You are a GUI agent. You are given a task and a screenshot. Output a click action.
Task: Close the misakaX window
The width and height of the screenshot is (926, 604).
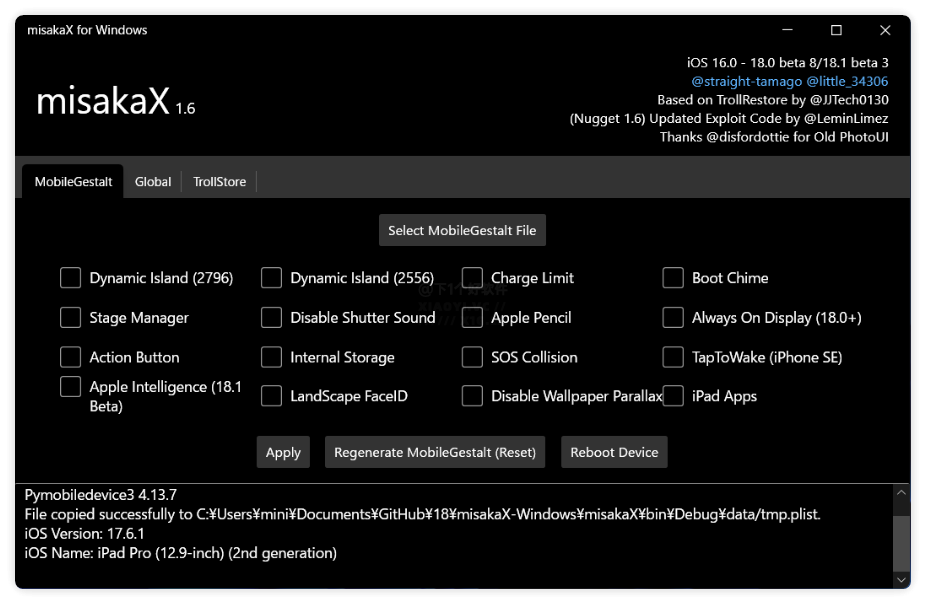[x=885, y=30]
